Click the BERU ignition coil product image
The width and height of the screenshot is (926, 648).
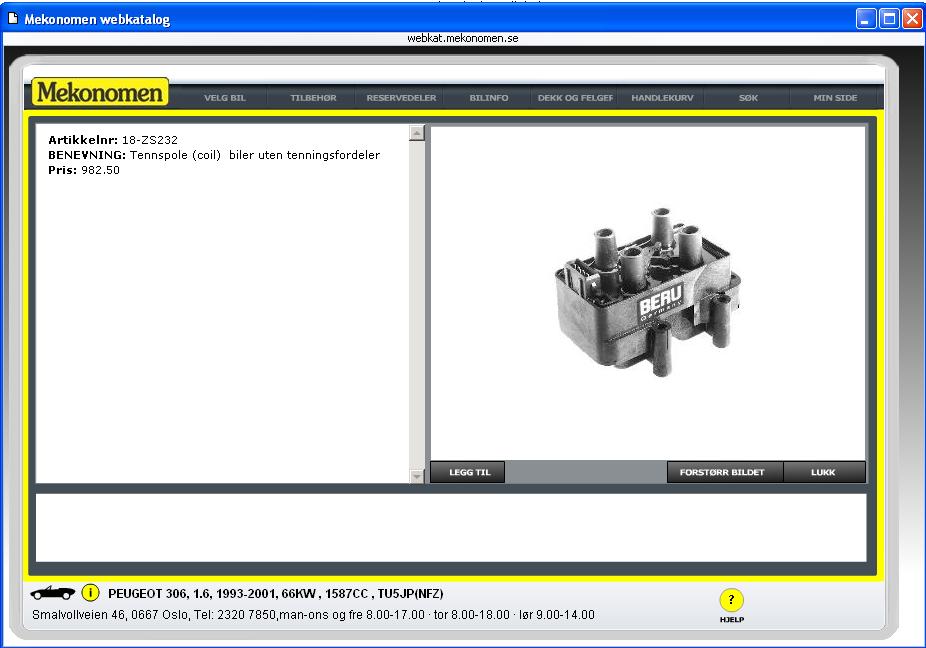tap(648, 291)
